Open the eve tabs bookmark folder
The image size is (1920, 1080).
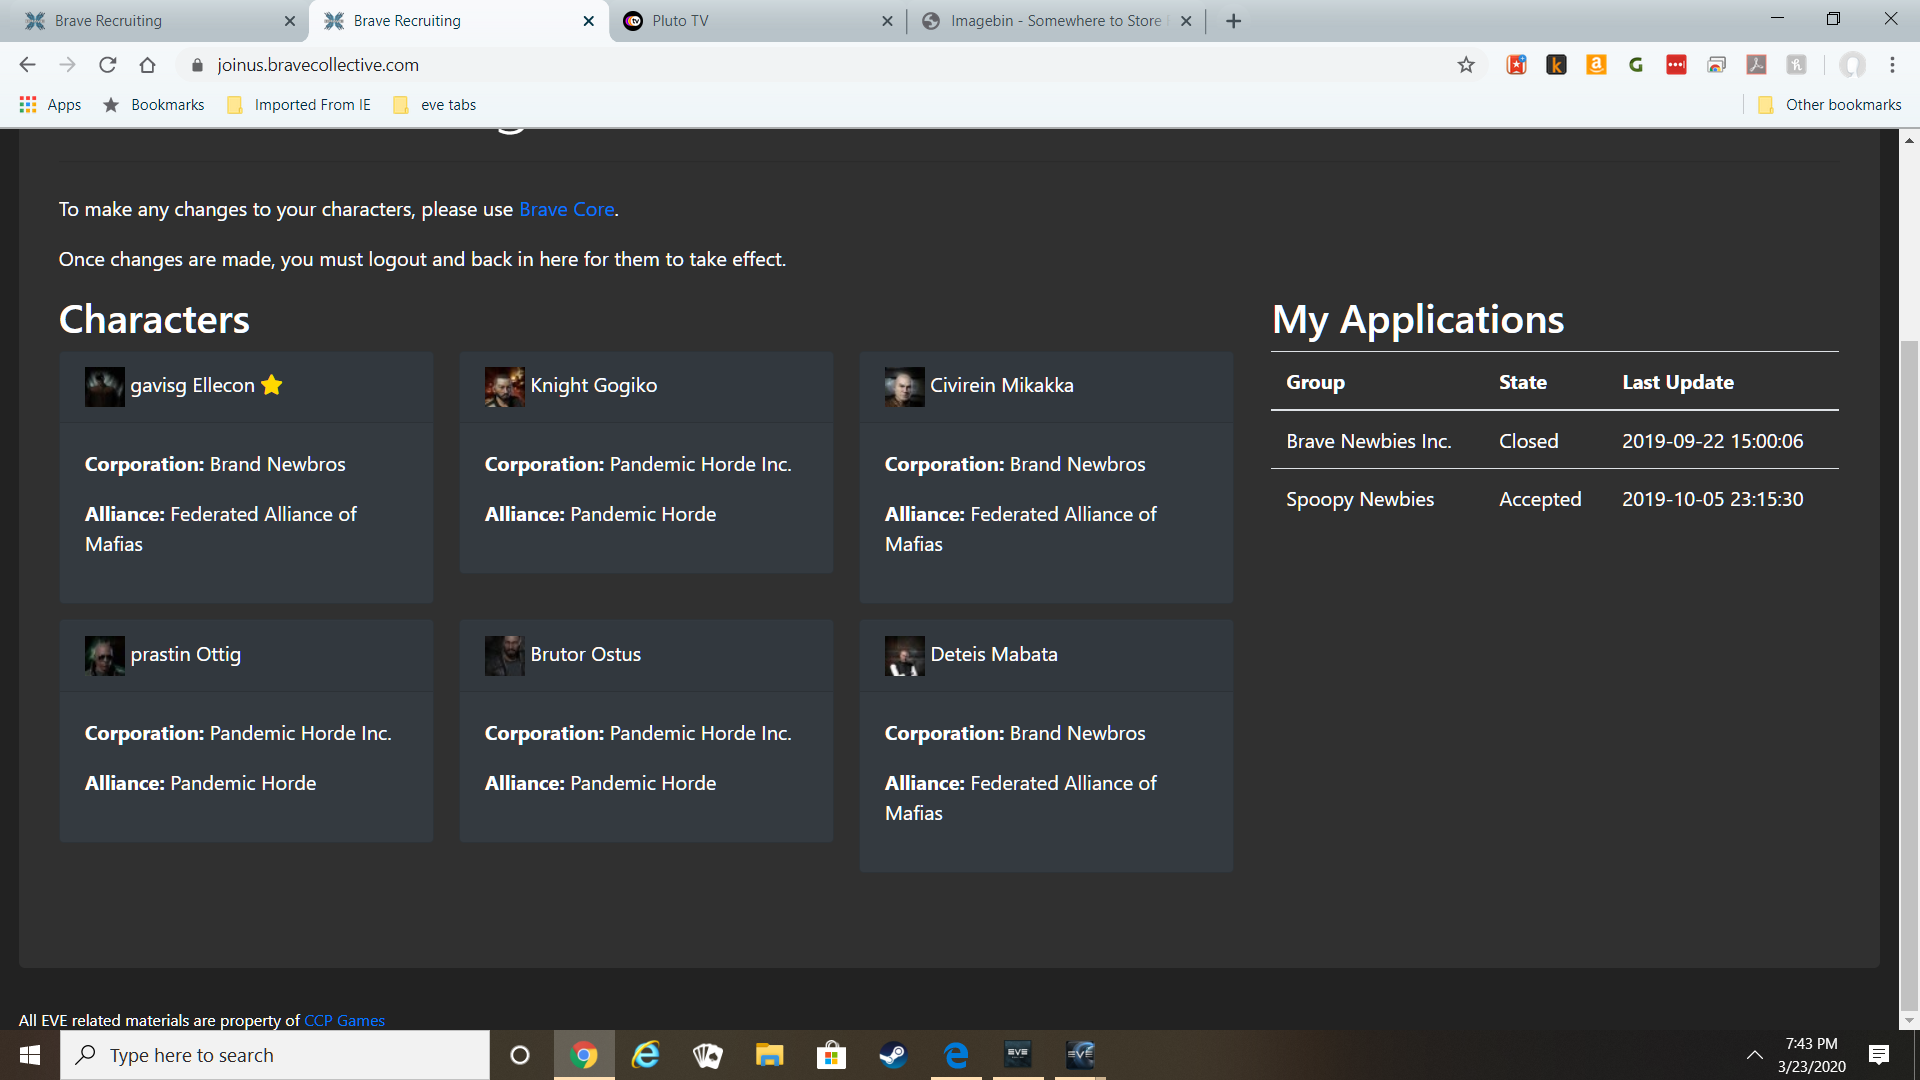pyautogui.click(x=435, y=105)
